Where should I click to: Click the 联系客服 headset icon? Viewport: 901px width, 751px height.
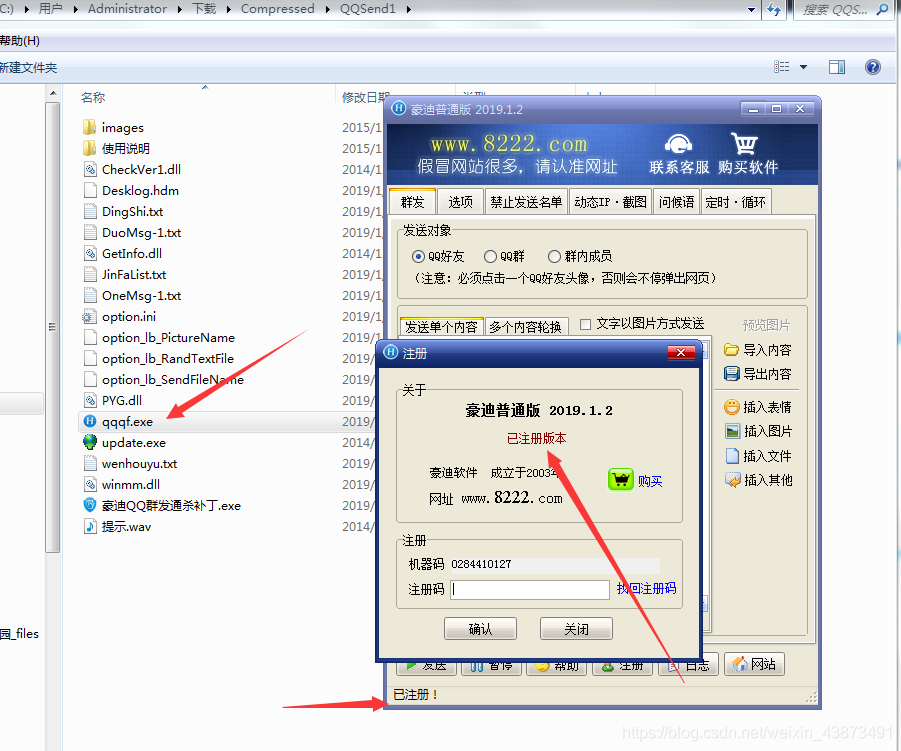[x=679, y=143]
